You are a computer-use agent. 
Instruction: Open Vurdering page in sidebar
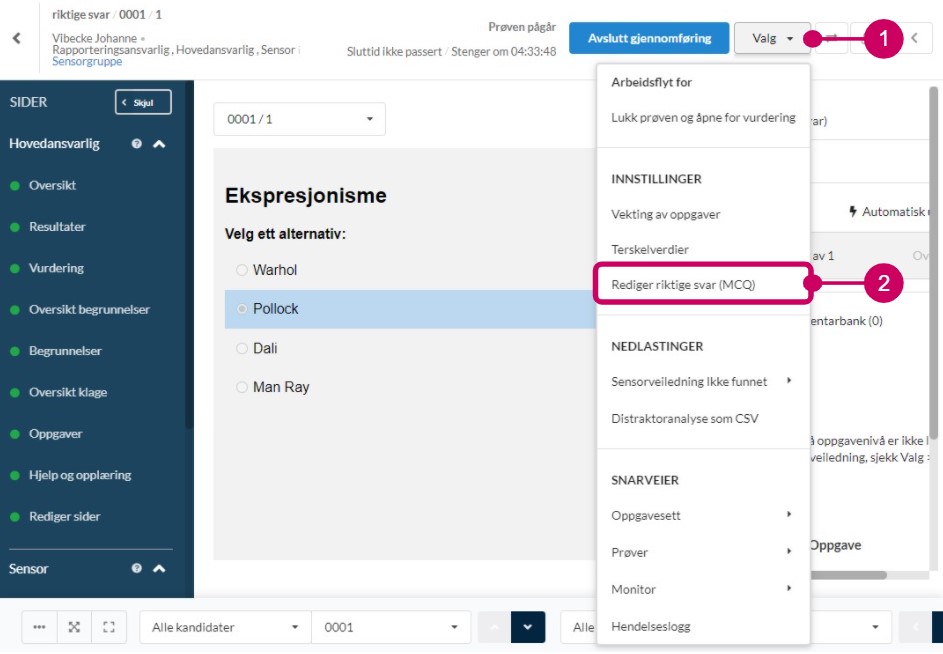tap(56, 268)
